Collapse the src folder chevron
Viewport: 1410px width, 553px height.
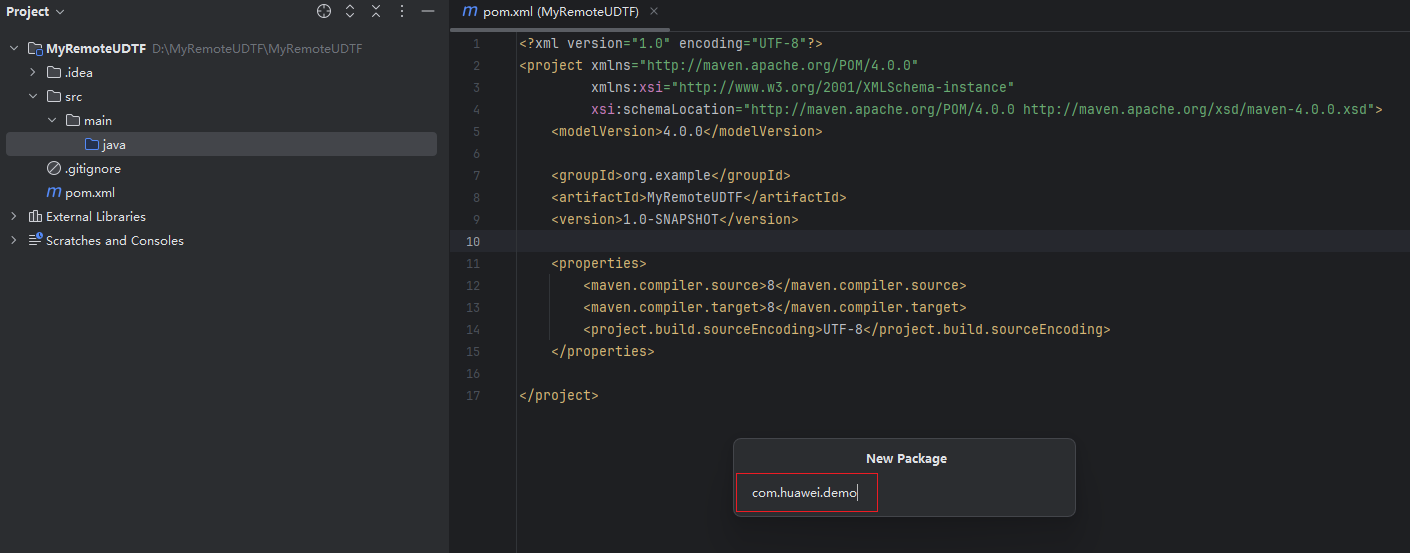33,96
